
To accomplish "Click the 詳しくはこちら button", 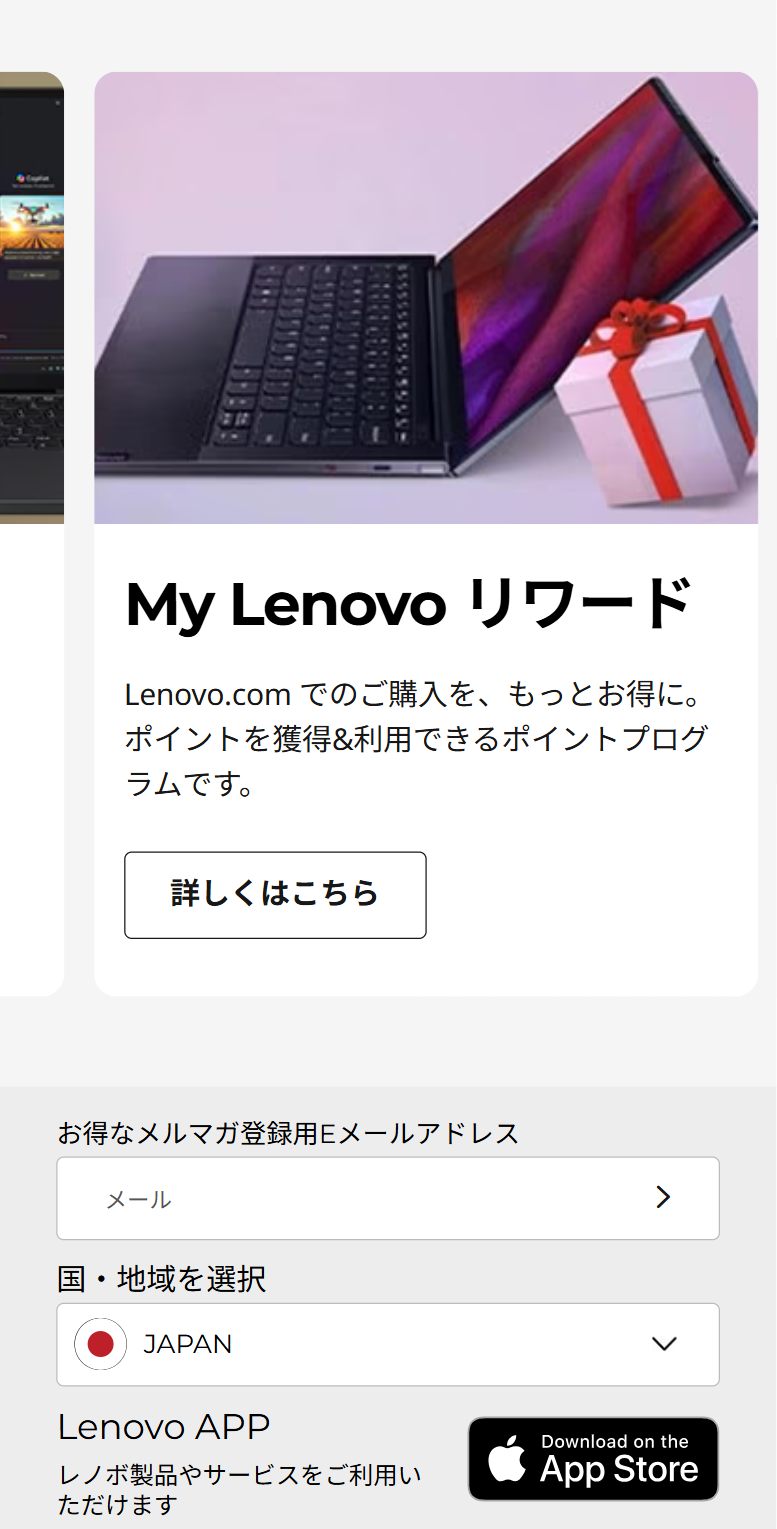I will [275, 895].
